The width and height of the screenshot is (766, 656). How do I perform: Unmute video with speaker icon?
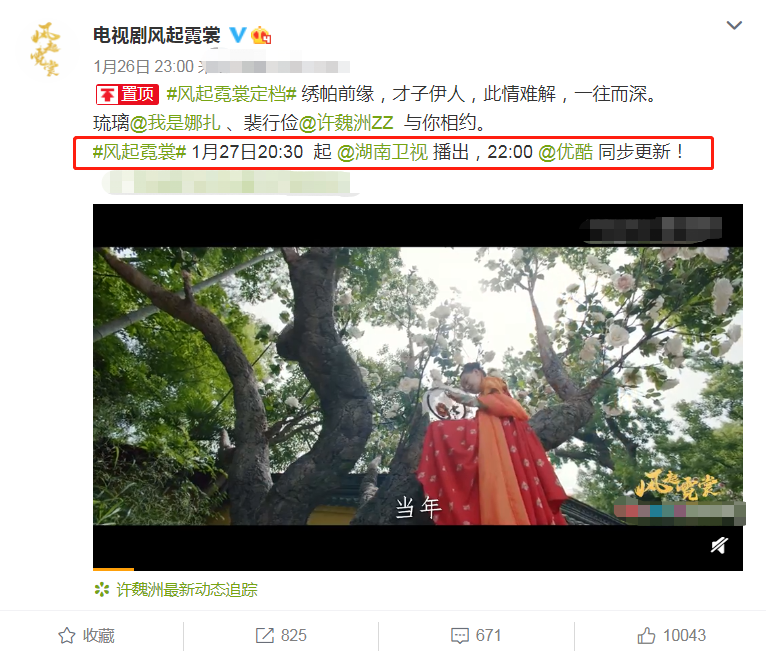[719, 545]
